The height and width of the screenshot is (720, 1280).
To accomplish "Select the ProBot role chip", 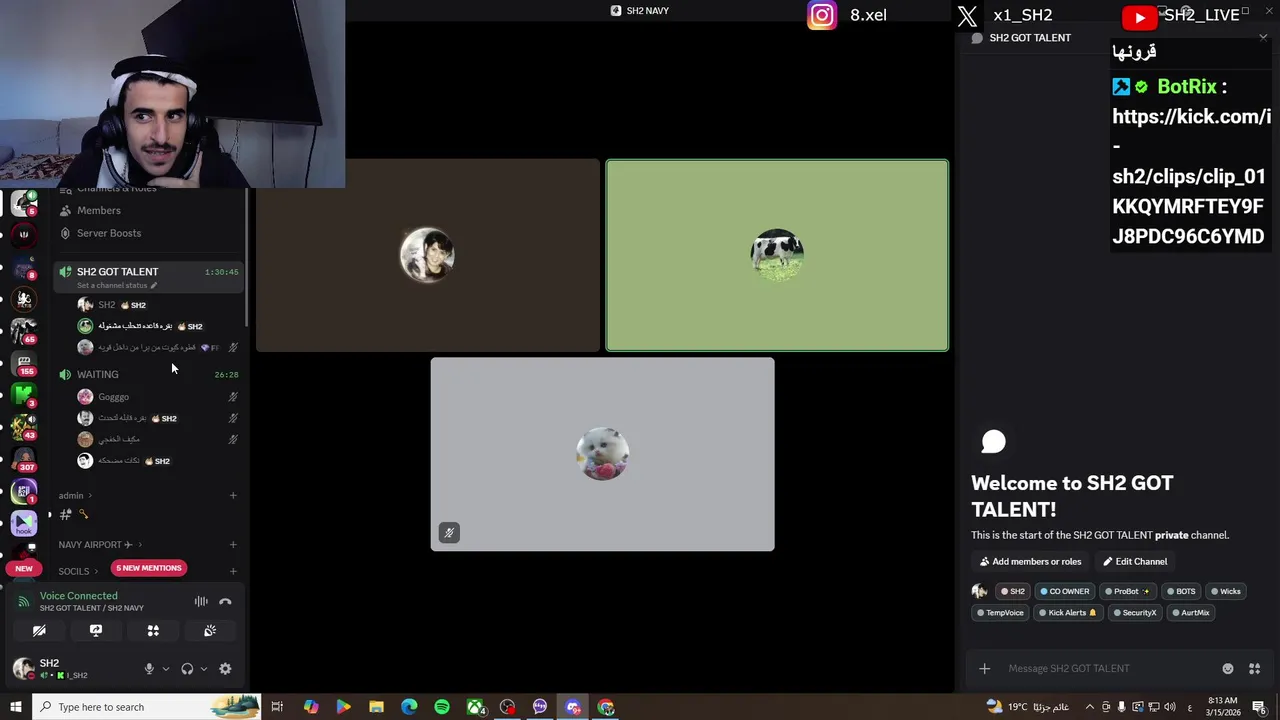I will click(x=1128, y=591).
